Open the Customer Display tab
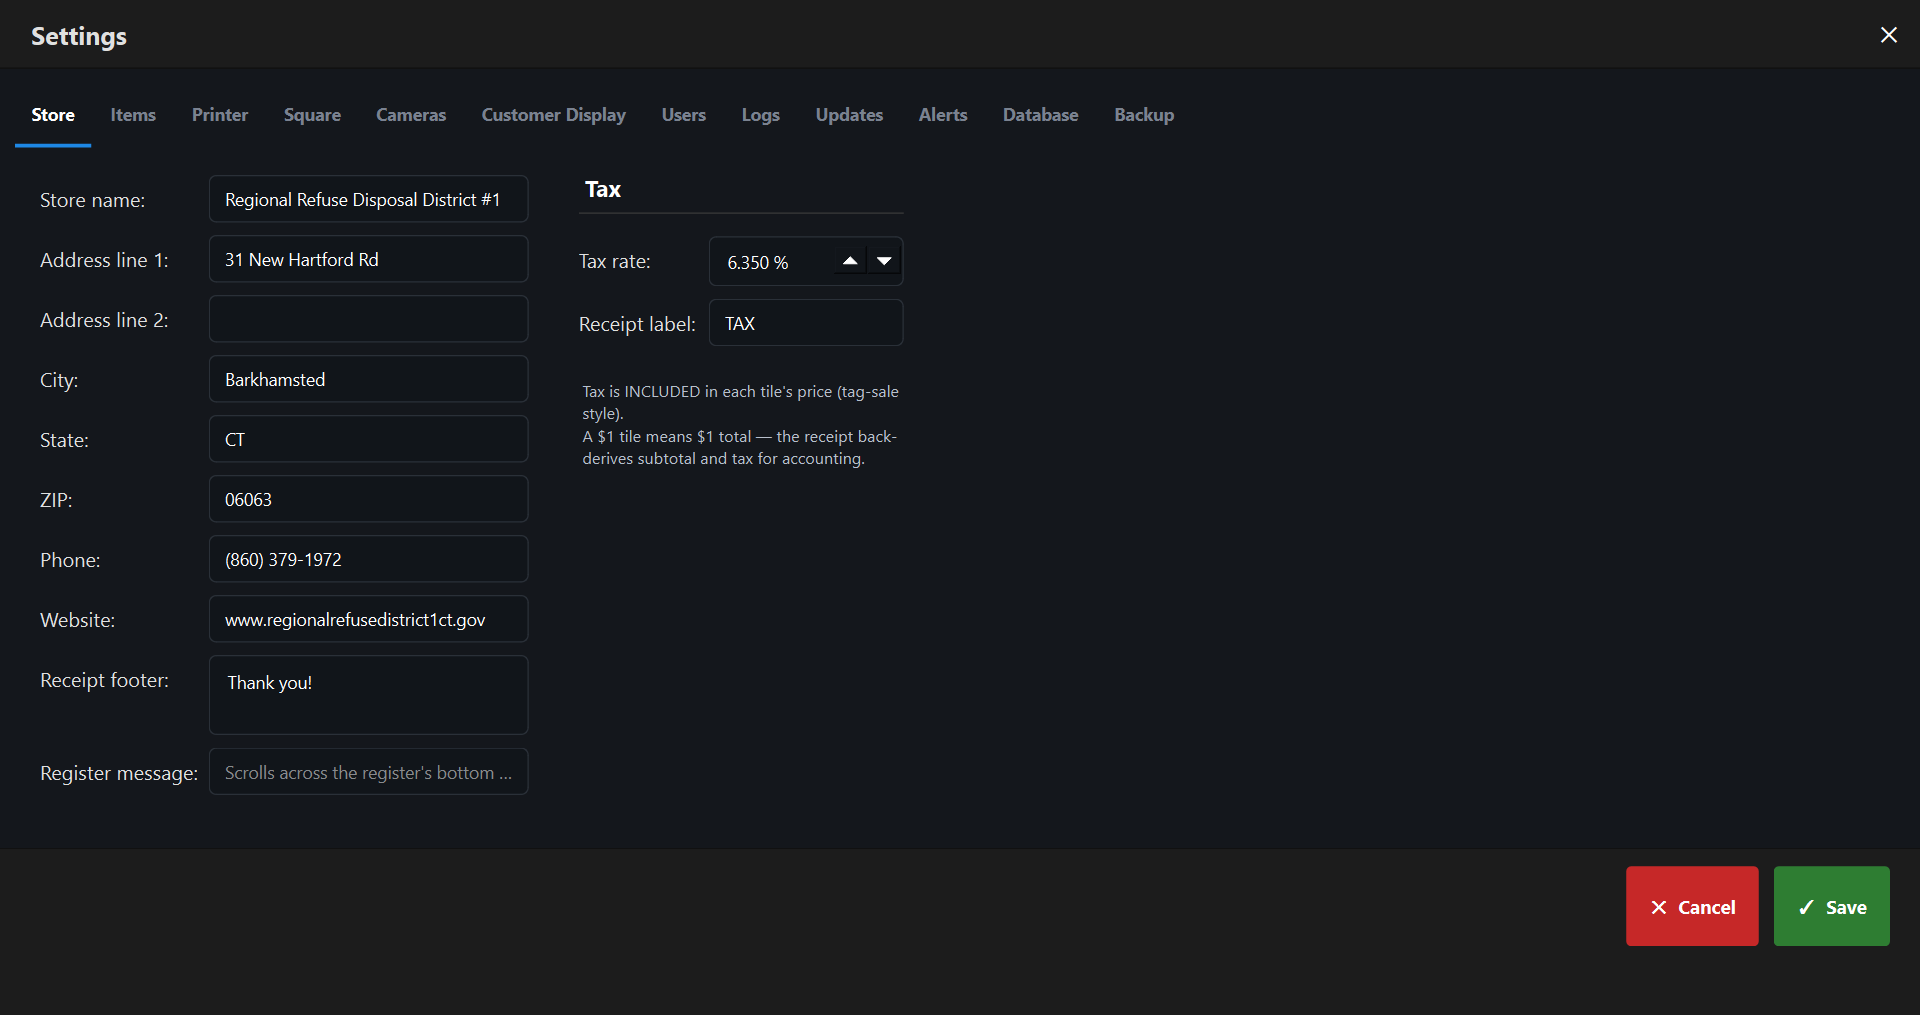 point(554,115)
